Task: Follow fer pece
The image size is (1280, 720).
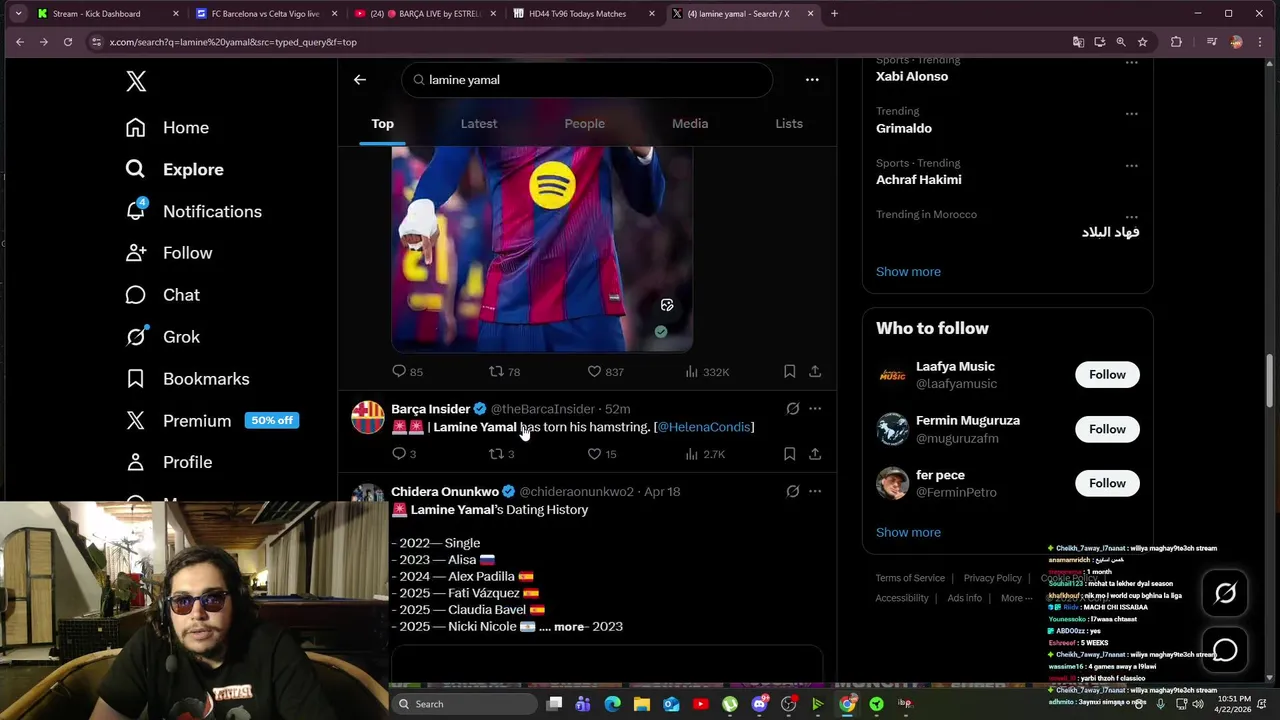Action: tap(1107, 483)
